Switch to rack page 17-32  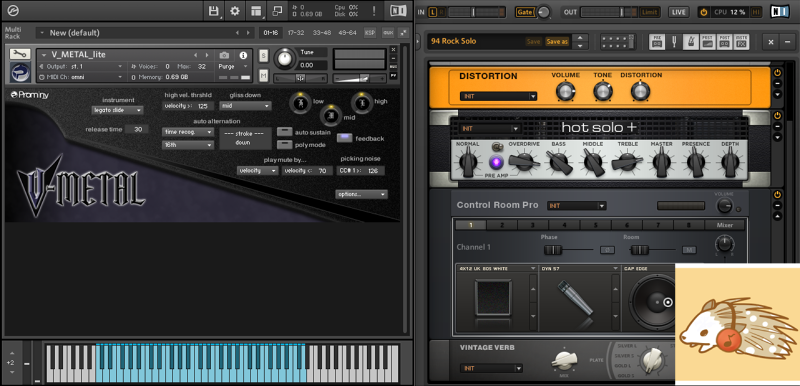pos(296,33)
